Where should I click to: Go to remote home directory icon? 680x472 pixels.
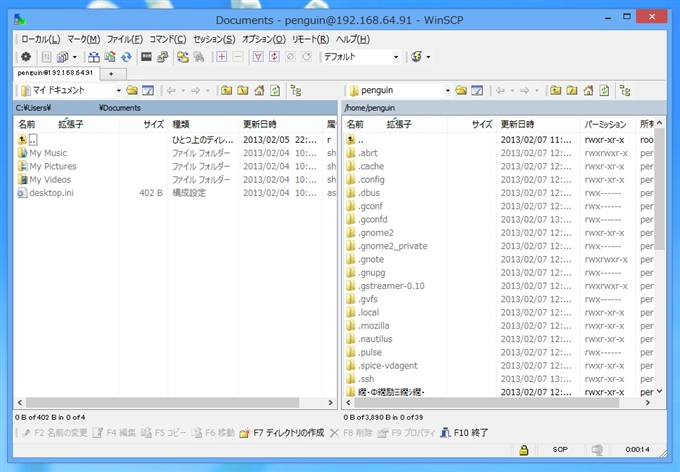[x=588, y=91]
